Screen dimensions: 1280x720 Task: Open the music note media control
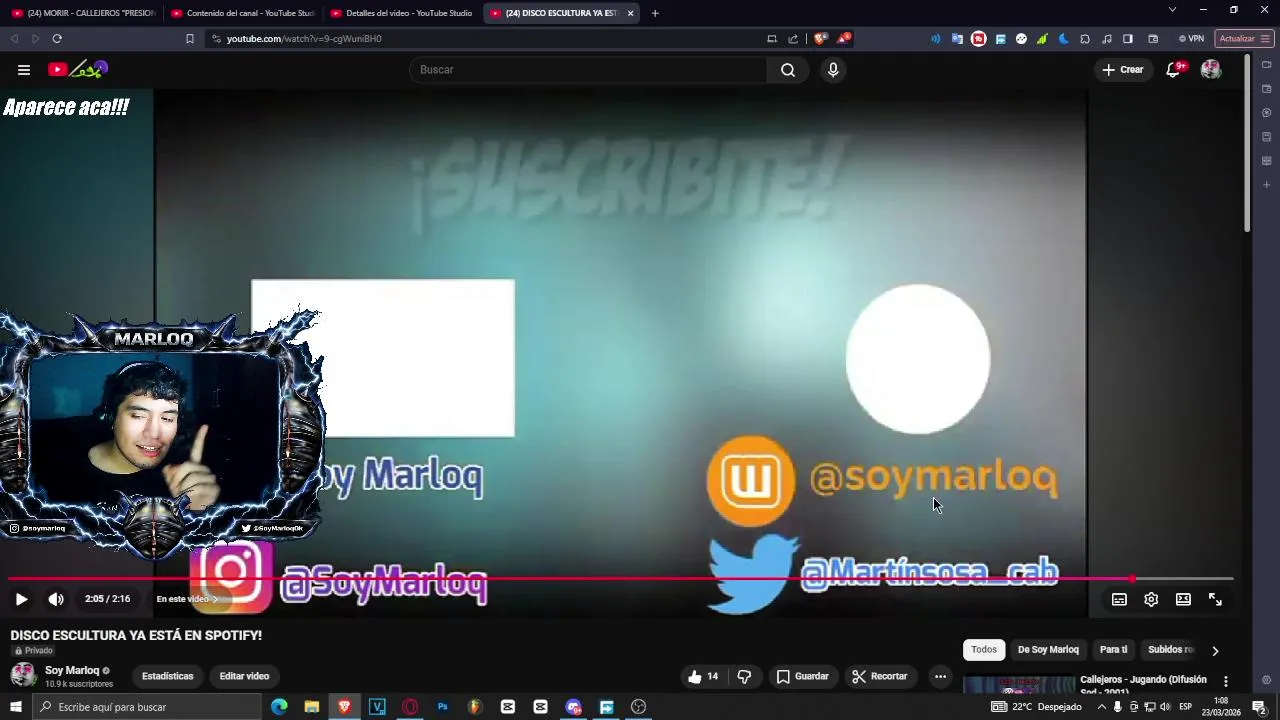[1107, 39]
